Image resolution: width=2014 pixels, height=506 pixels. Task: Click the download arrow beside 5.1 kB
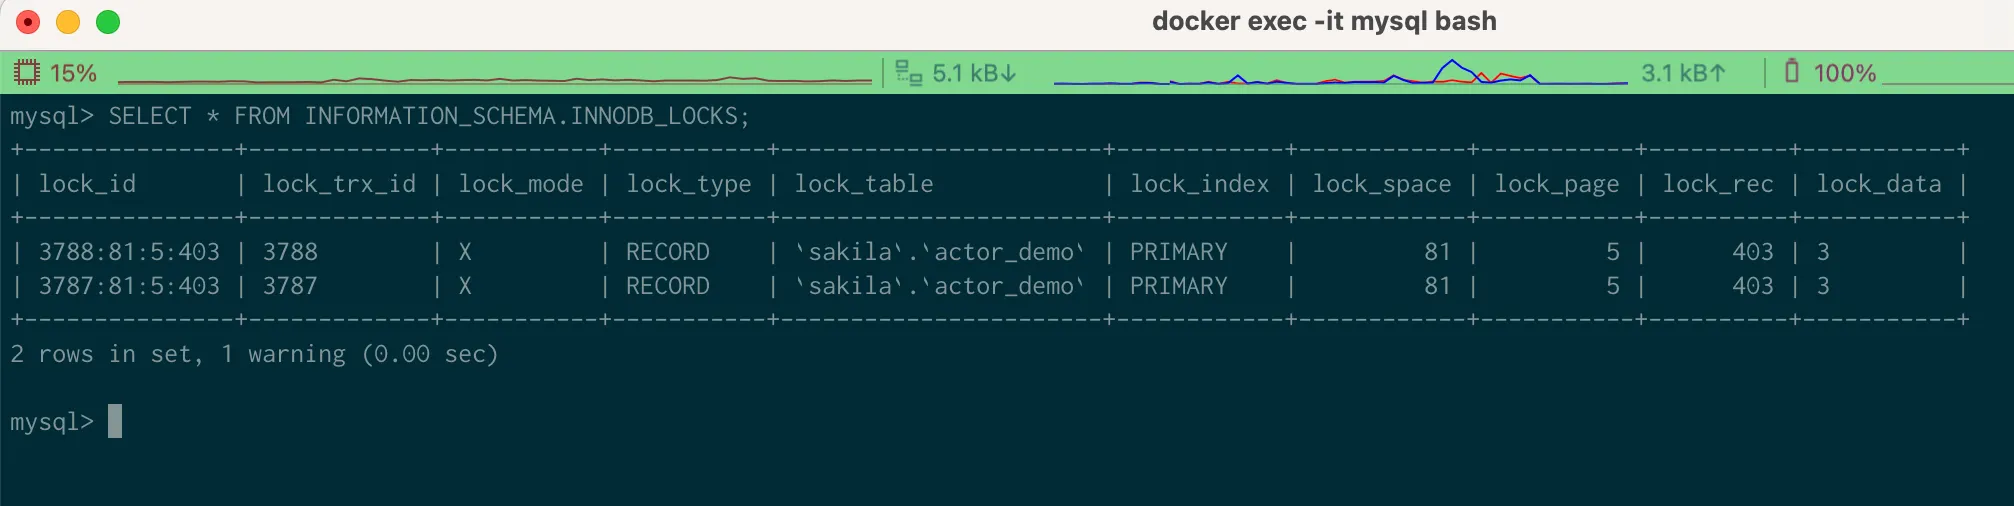click(x=1008, y=73)
